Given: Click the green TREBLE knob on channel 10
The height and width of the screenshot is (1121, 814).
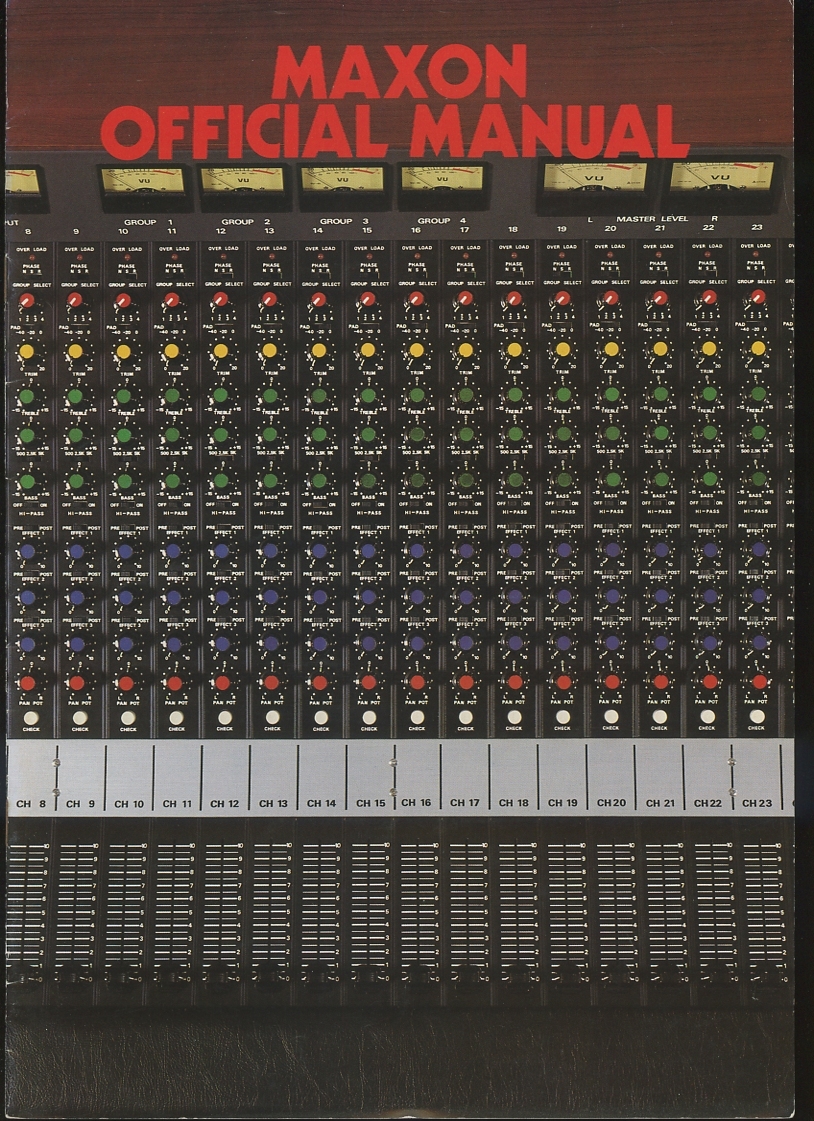Looking at the screenshot, I should [124, 396].
